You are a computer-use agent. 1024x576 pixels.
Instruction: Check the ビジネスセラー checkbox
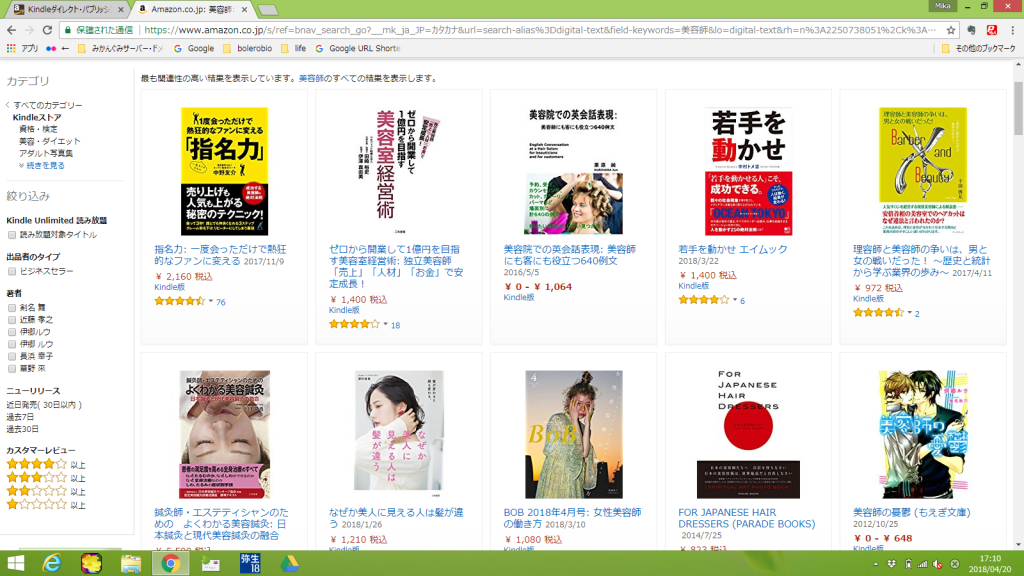click(x=12, y=272)
